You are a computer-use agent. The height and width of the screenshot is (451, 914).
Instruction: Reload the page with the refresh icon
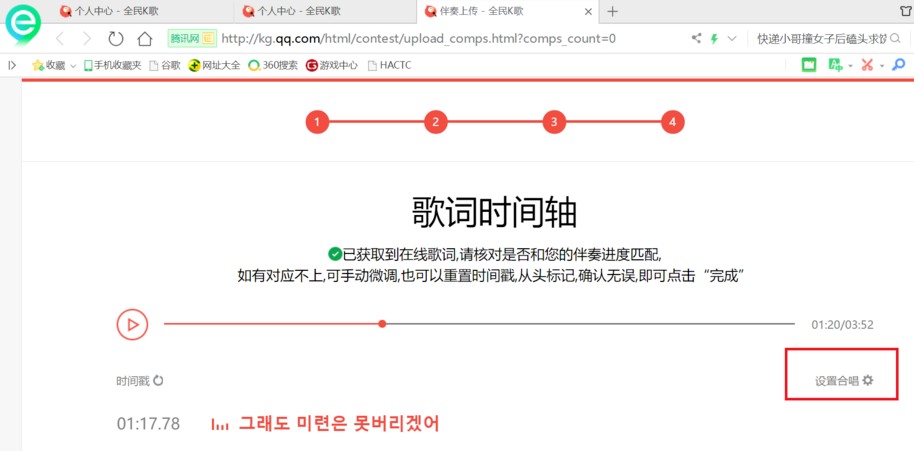point(116,39)
